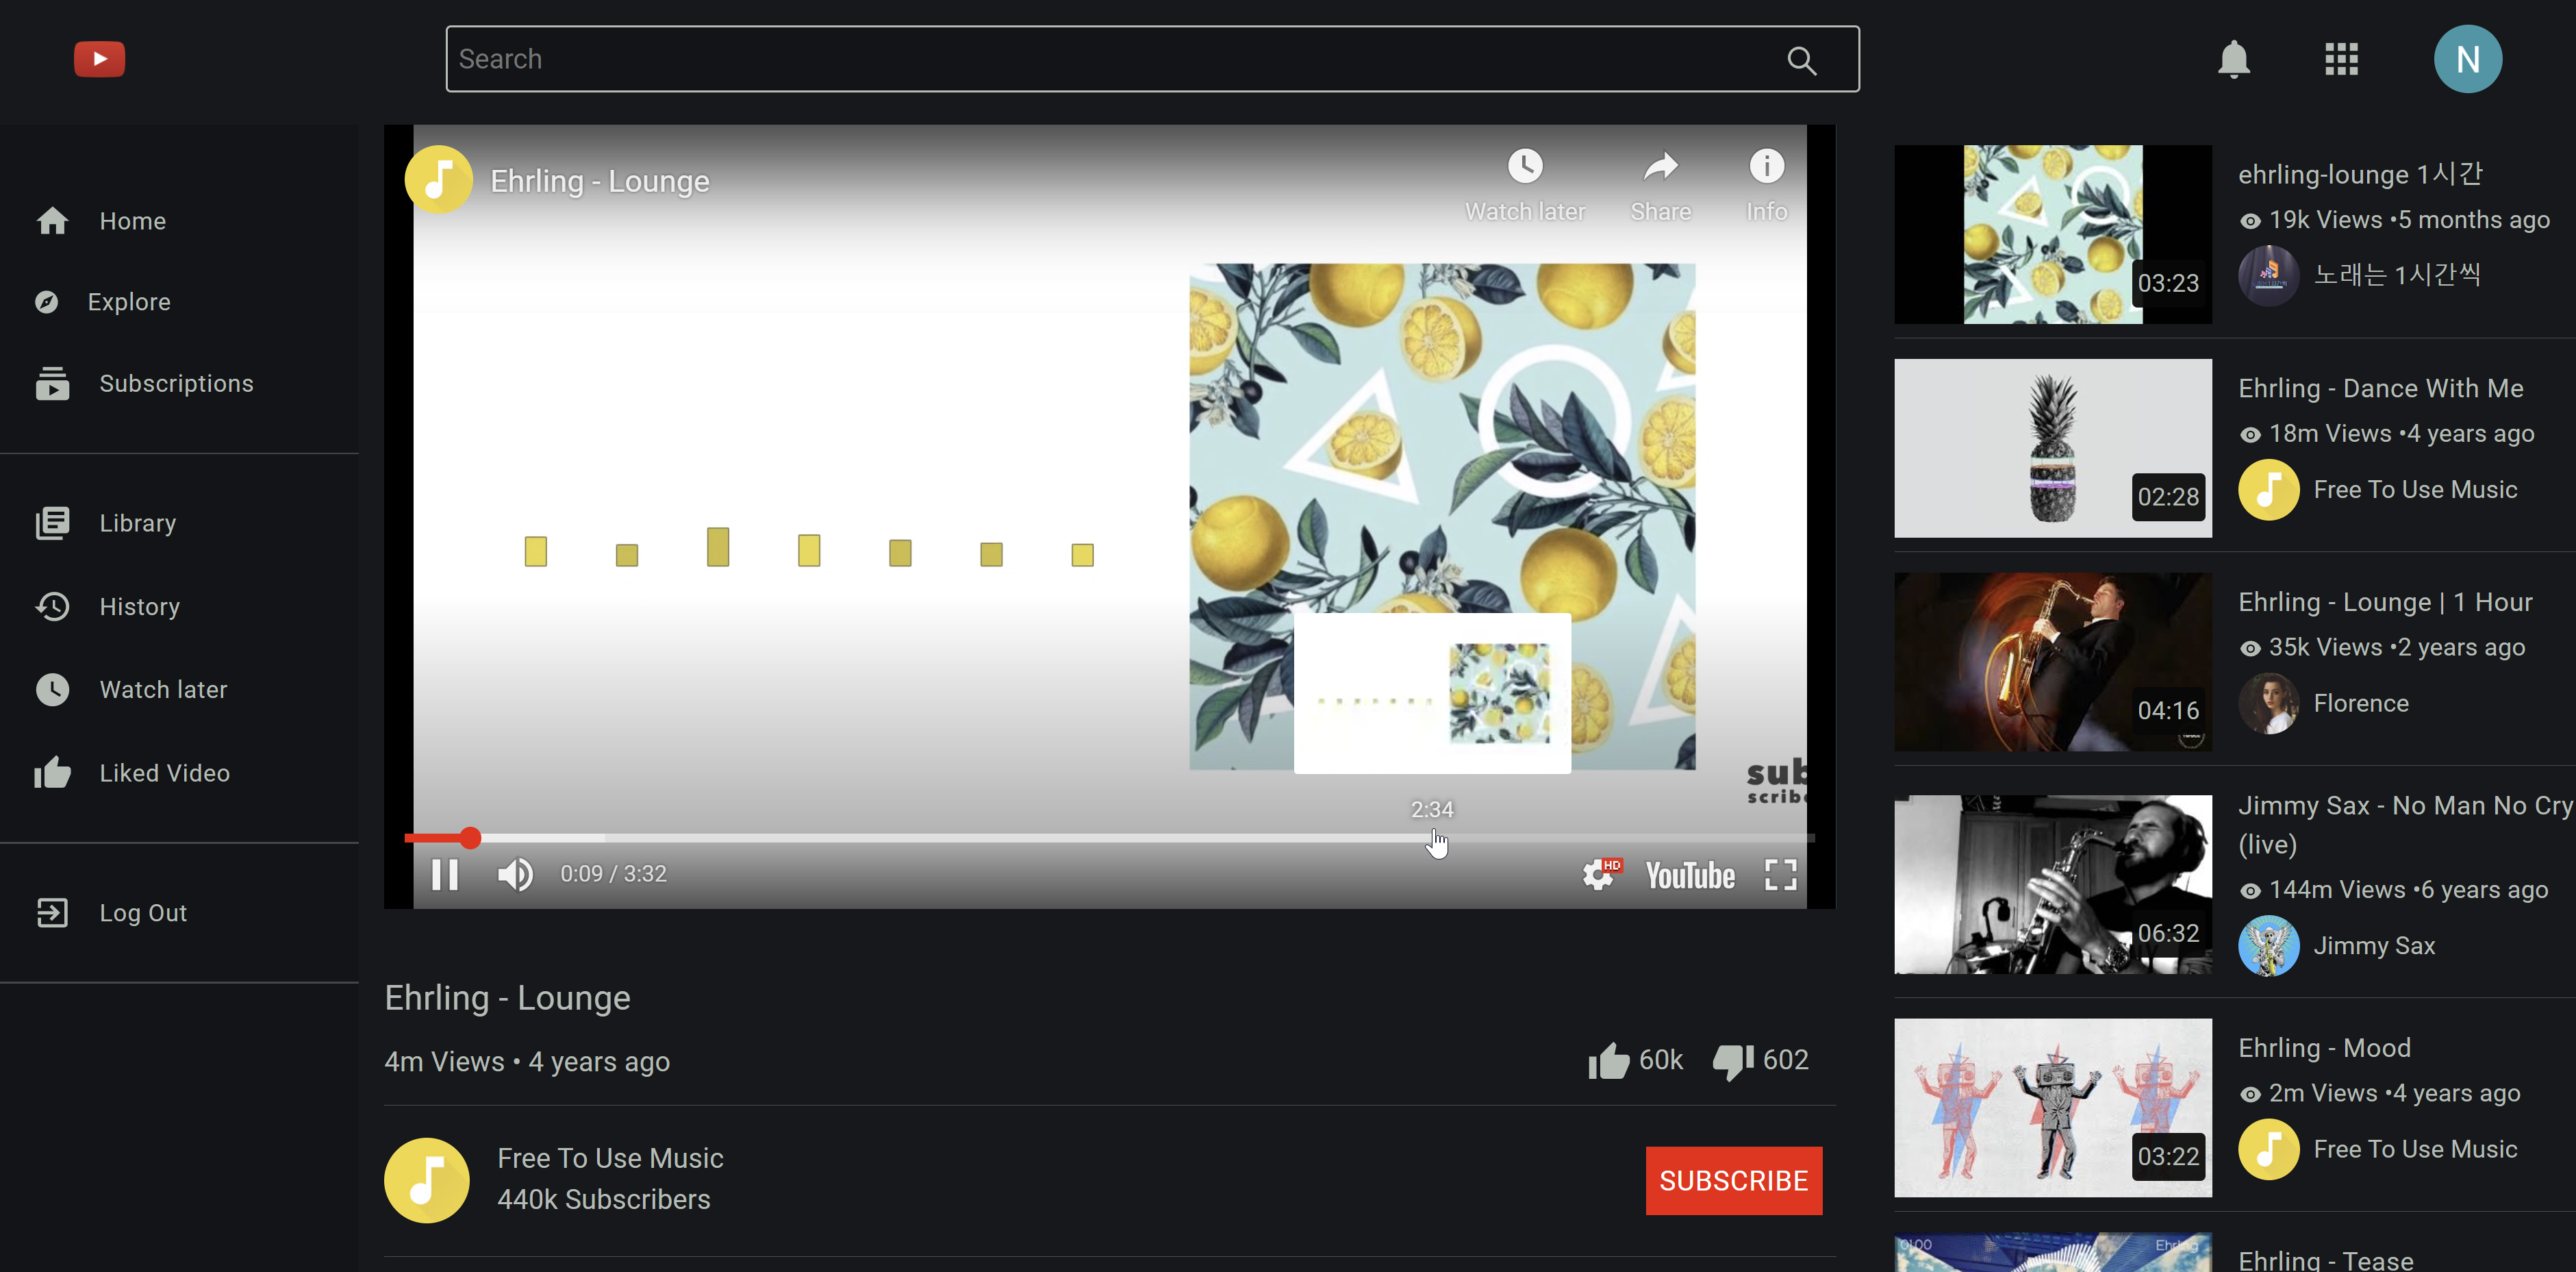Open the Ehrling - Mood 03:22 thumbnail
Screen dimensions: 2576x1272
(2052, 1108)
